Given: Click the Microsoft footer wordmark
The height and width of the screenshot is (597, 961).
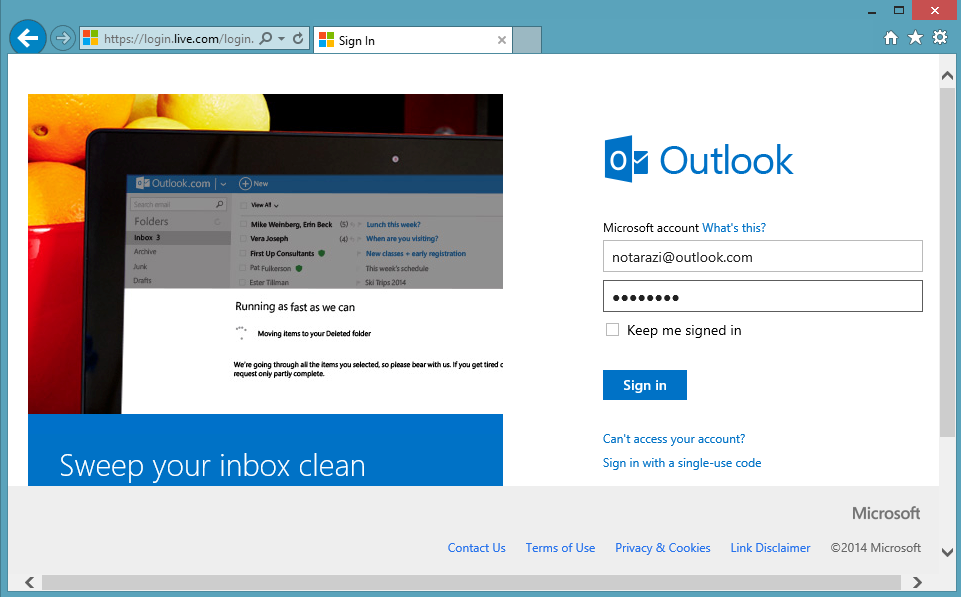Looking at the screenshot, I should 886,513.
